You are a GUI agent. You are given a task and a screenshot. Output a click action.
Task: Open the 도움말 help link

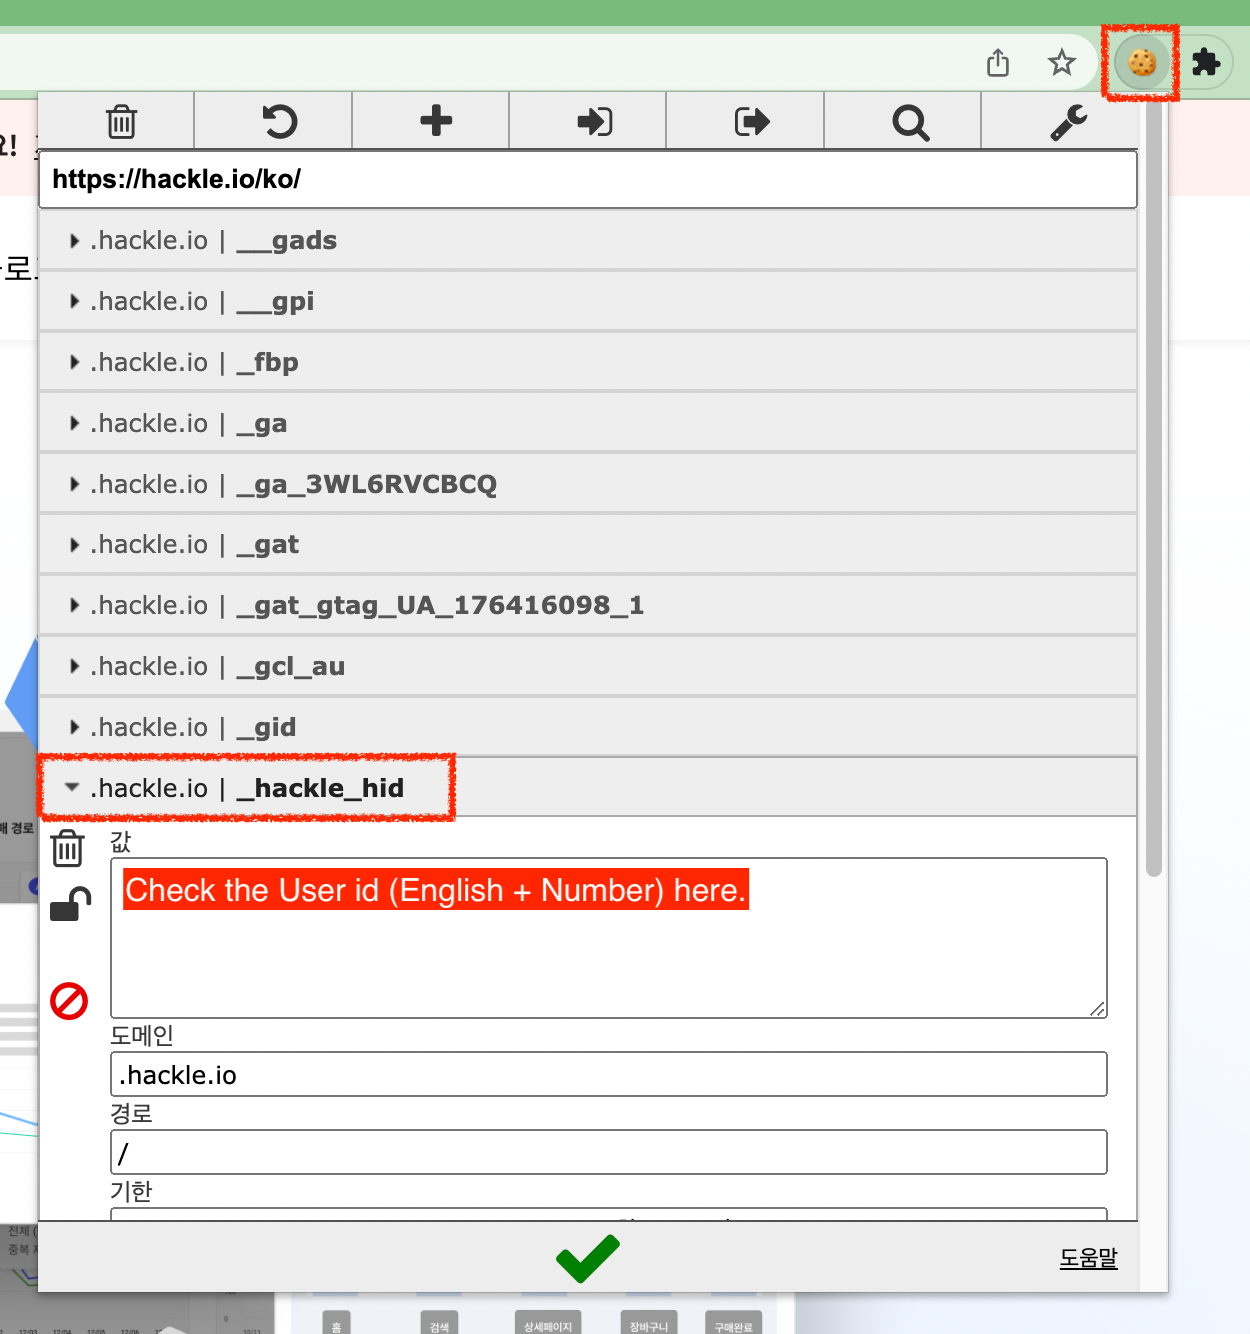1089,1258
